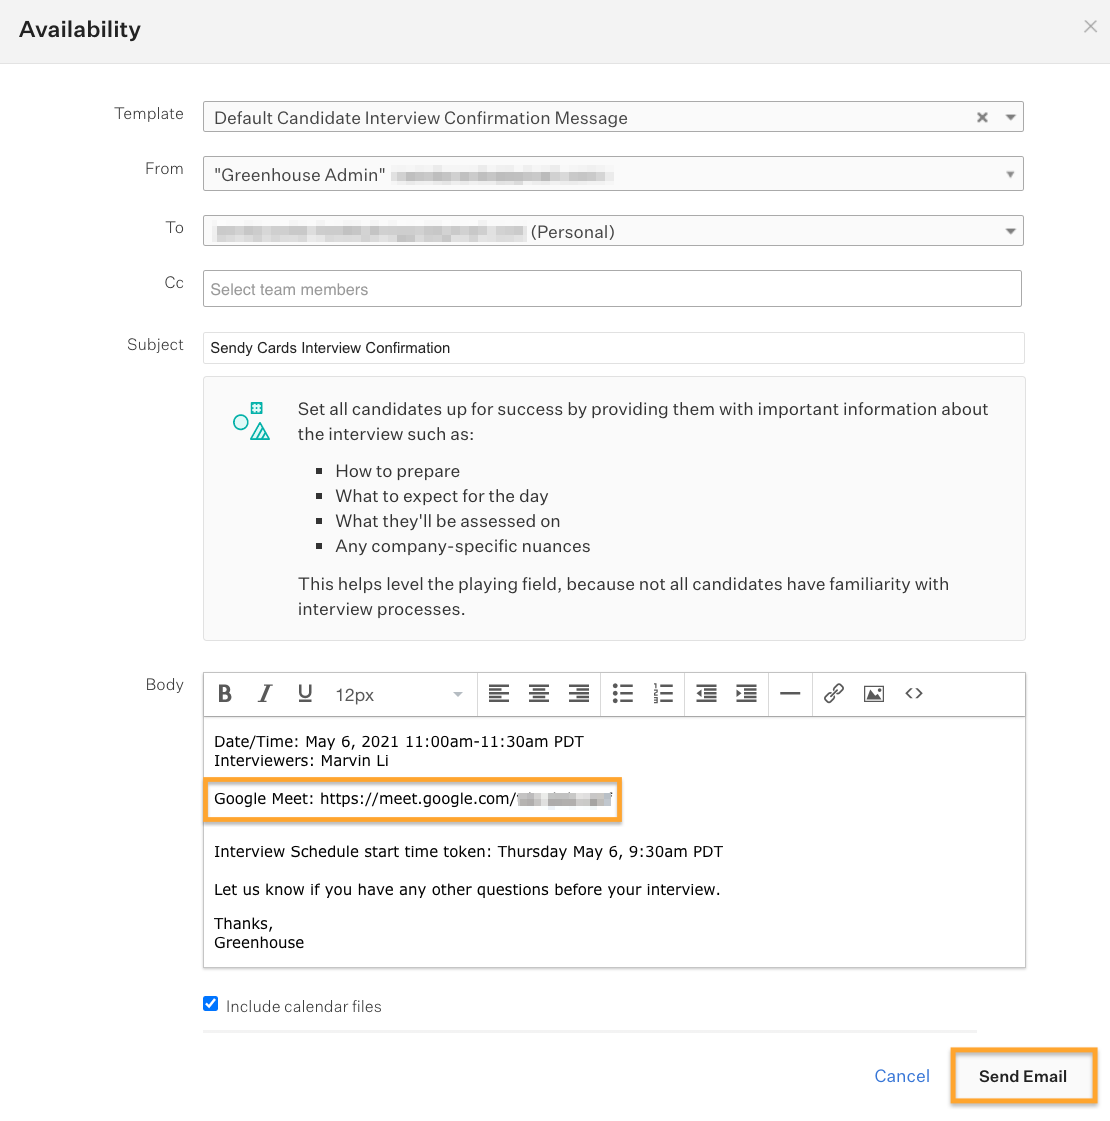Uncheck Include calendar files
The image size is (1110, 1121).
coord(210,1003)
